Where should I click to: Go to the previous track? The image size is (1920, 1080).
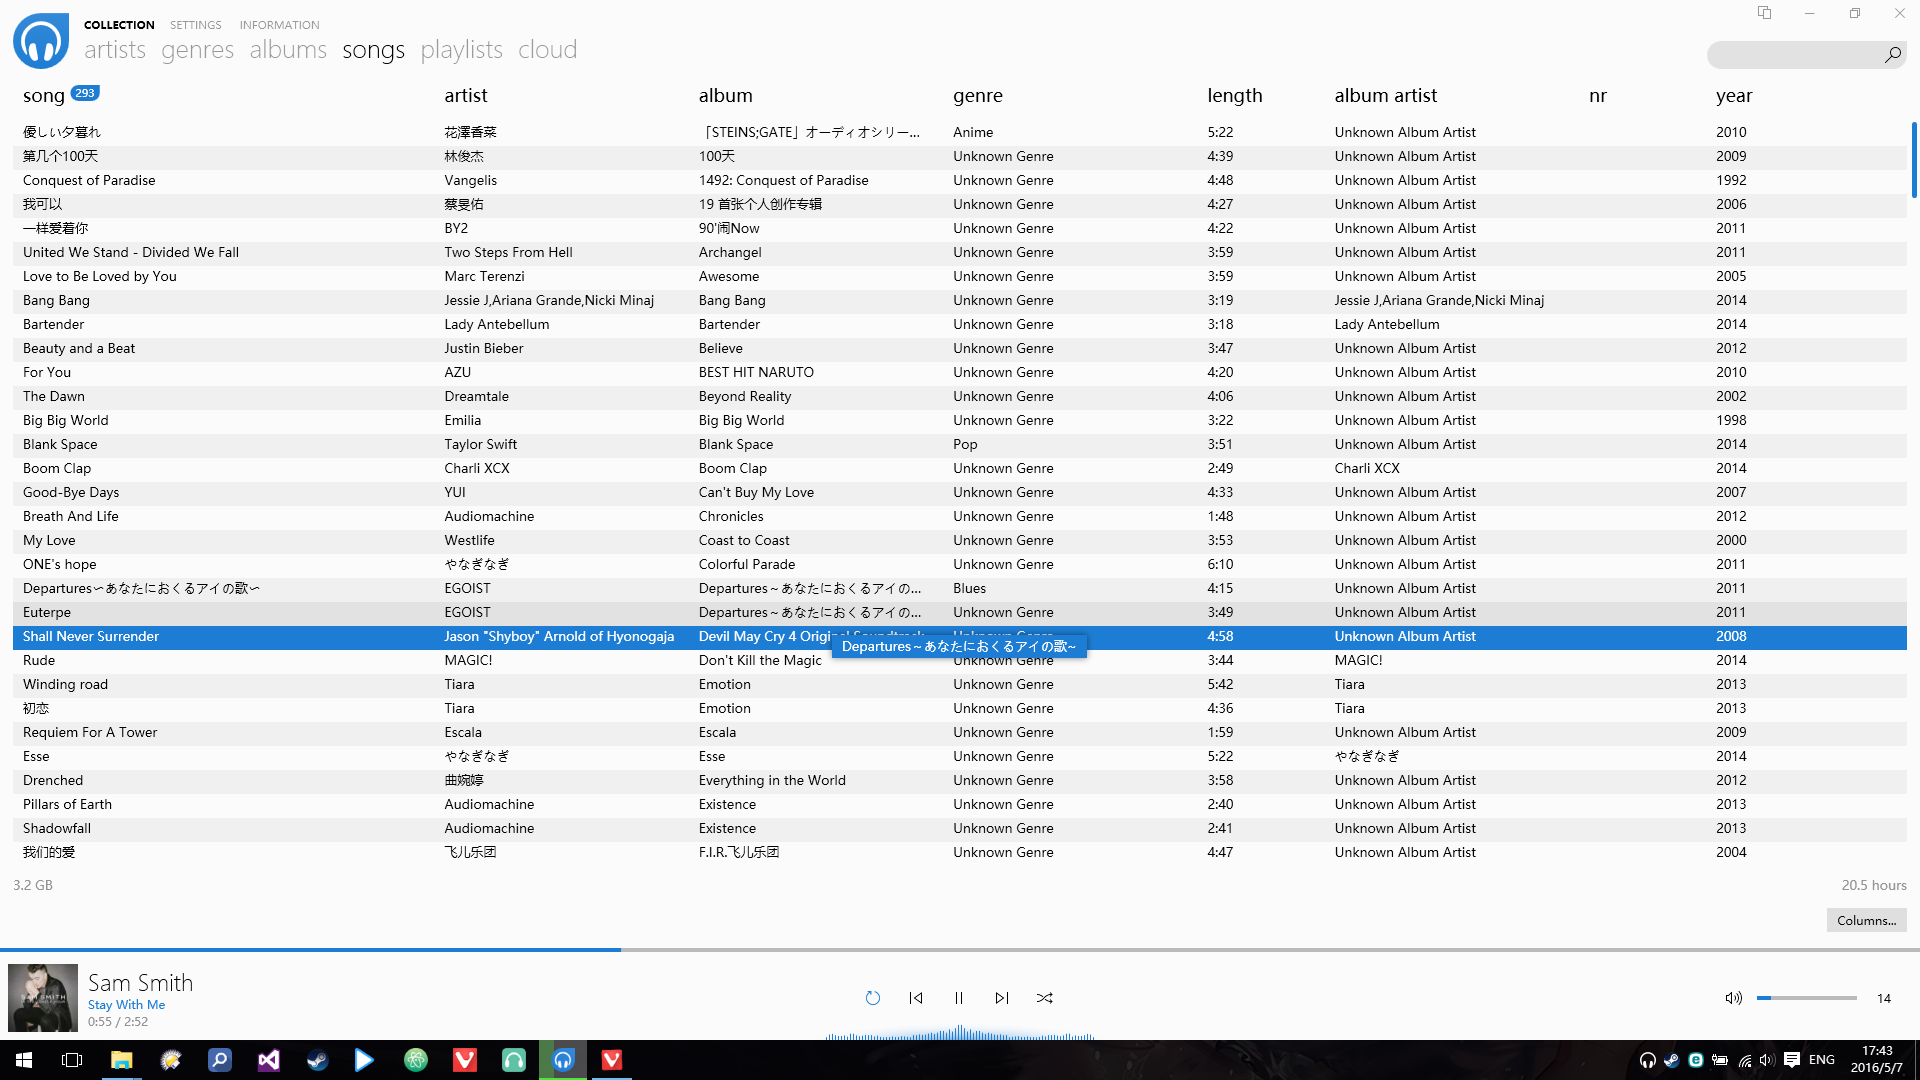915,998
